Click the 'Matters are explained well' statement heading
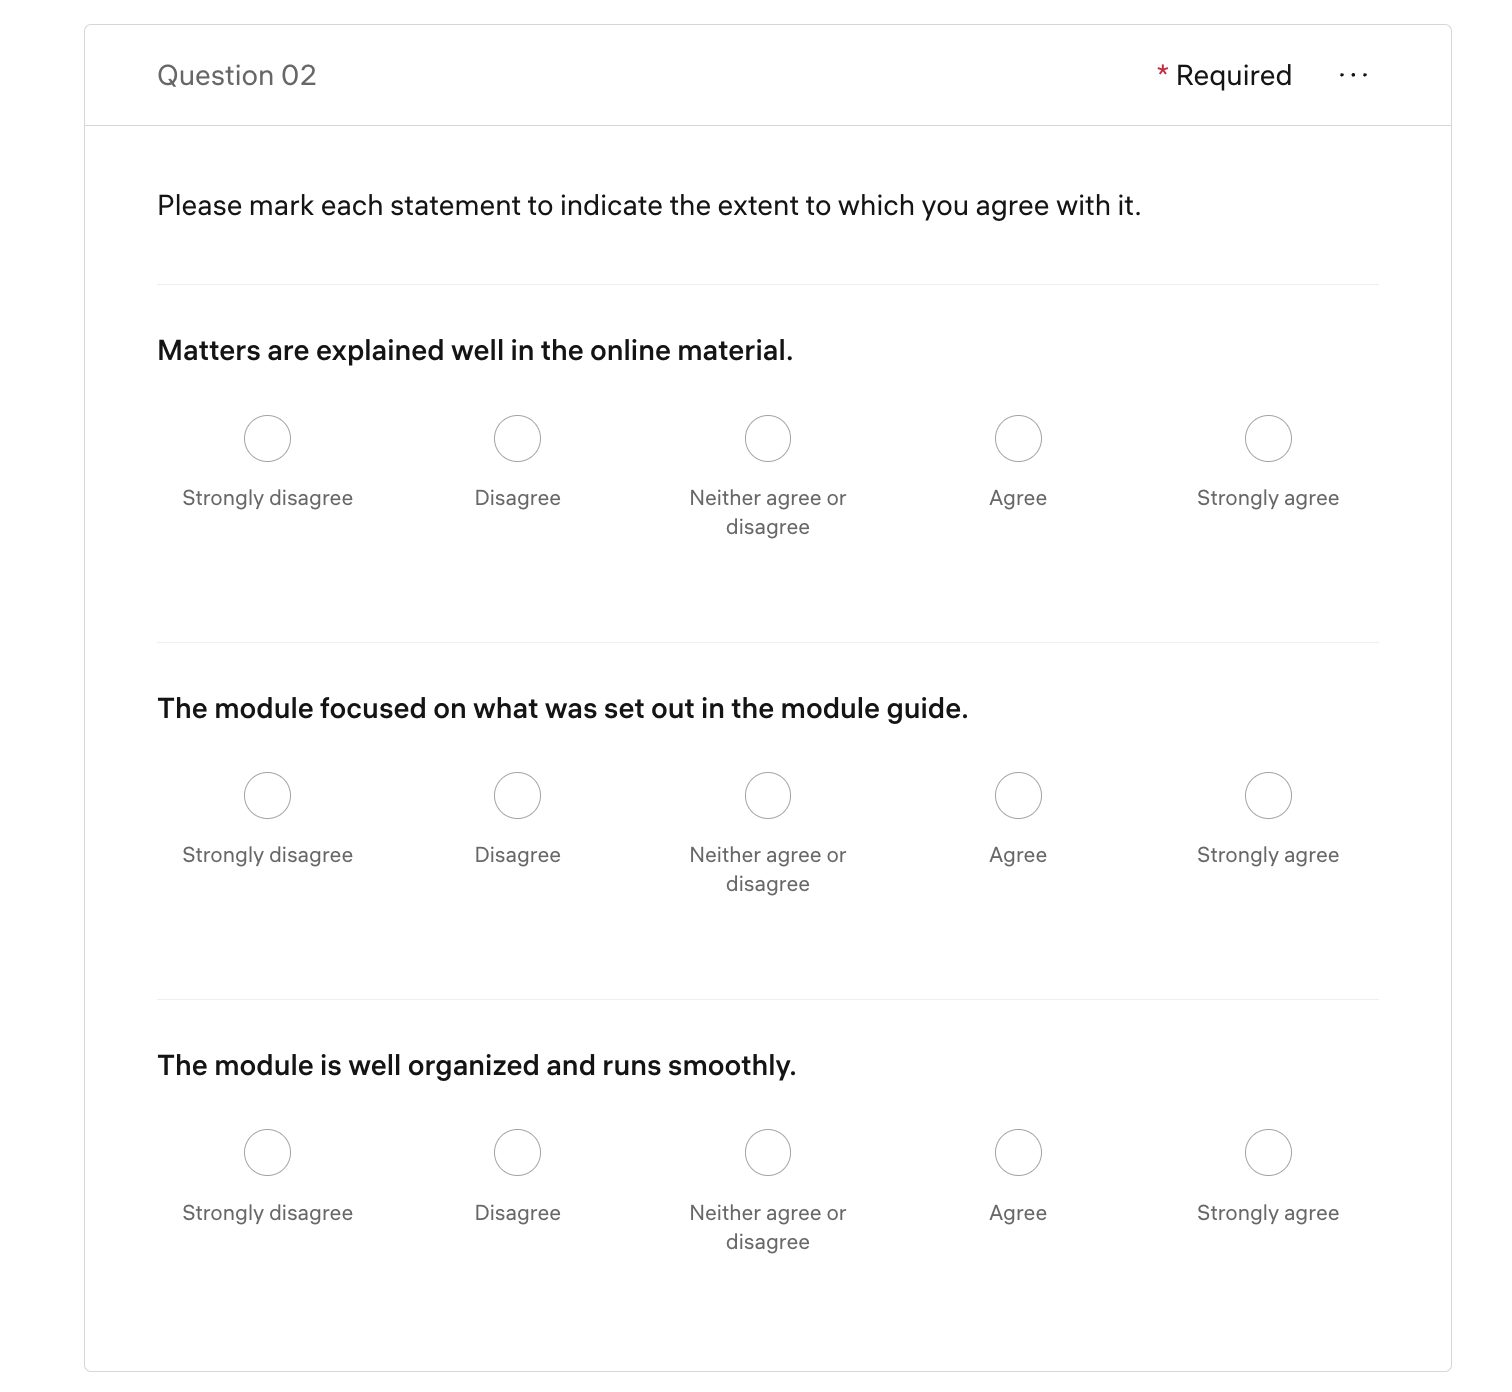This screenshot has height=1392, width=1512. [475, 351]
